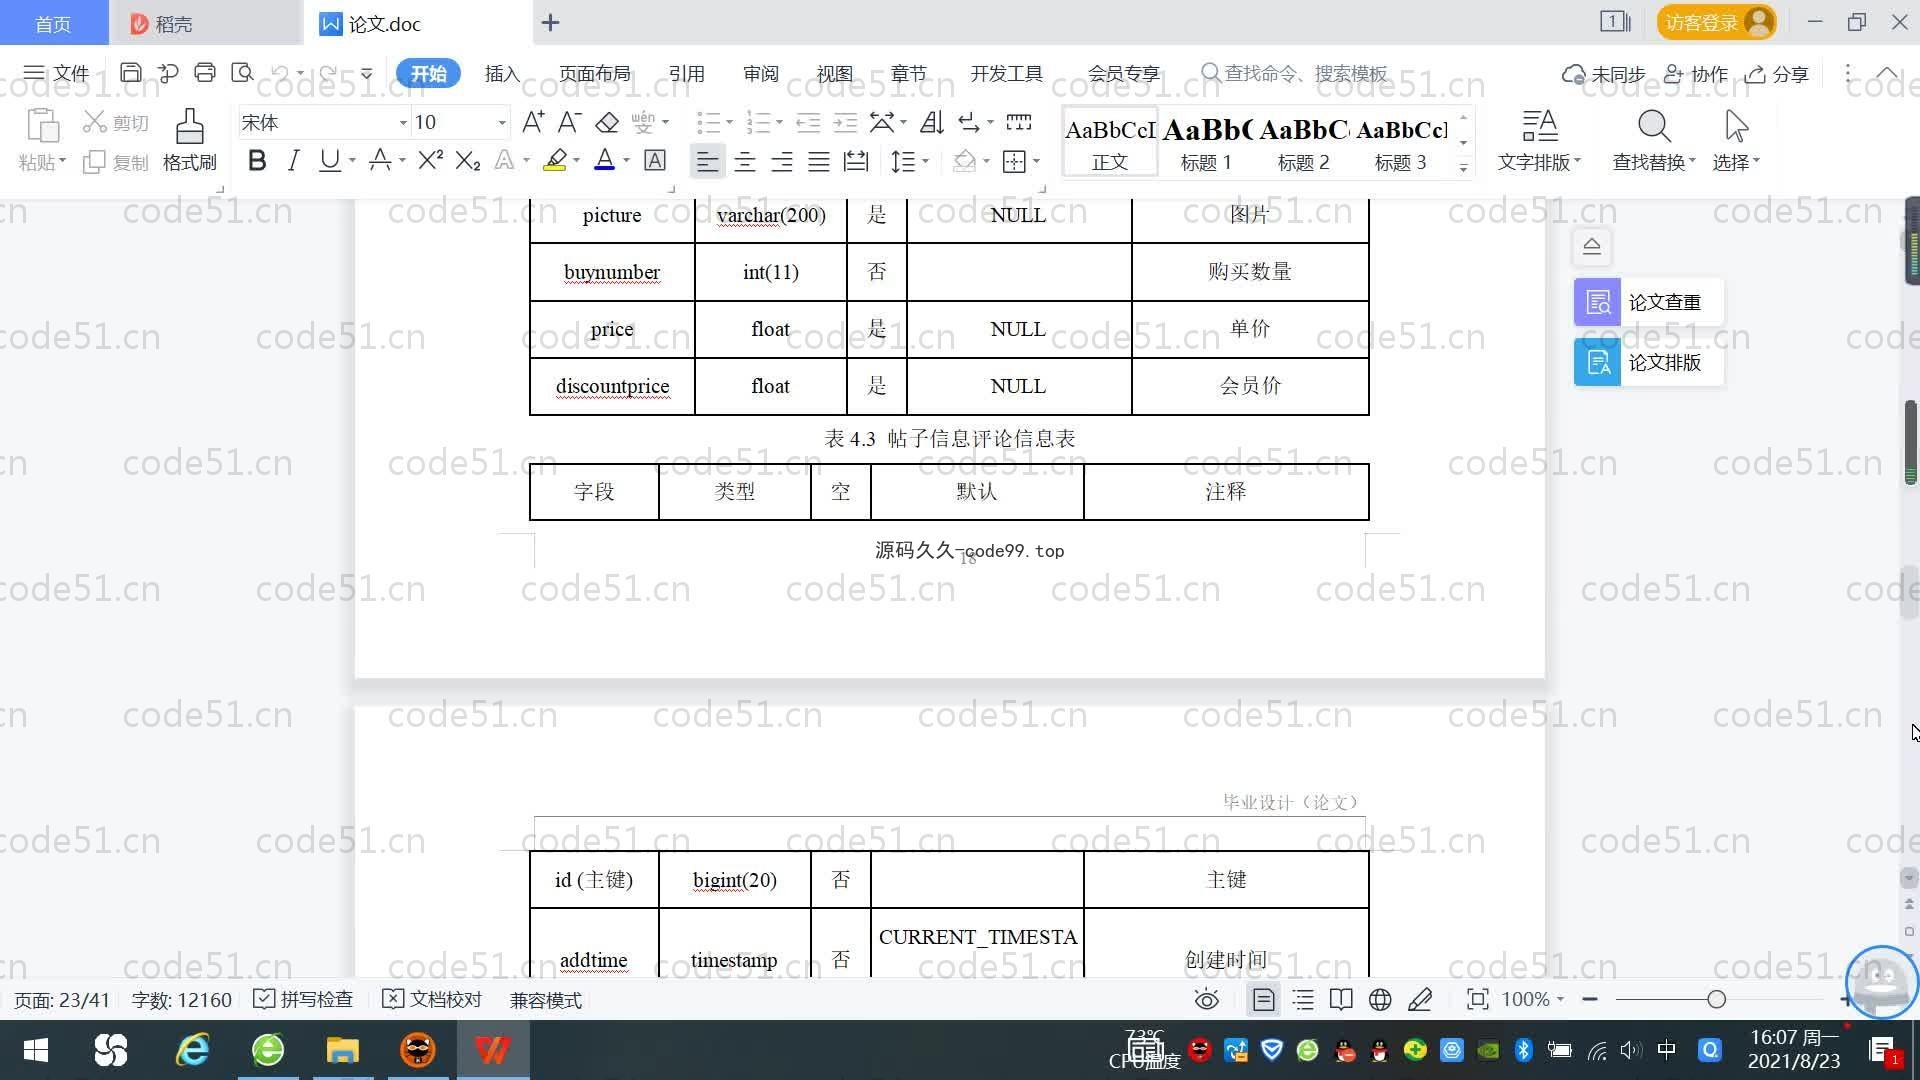Click the text highlight color swatch

coord(555,160)
